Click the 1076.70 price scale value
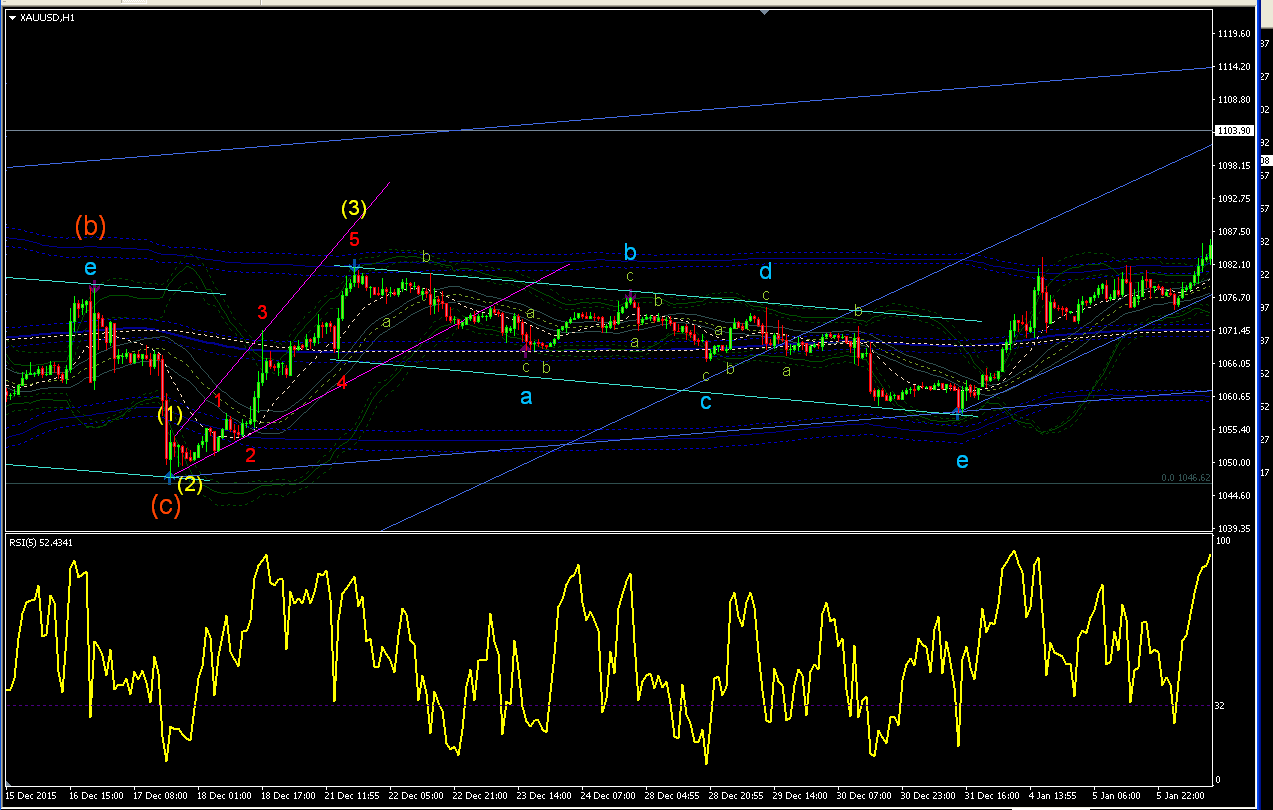 (x=1235, y=298)
